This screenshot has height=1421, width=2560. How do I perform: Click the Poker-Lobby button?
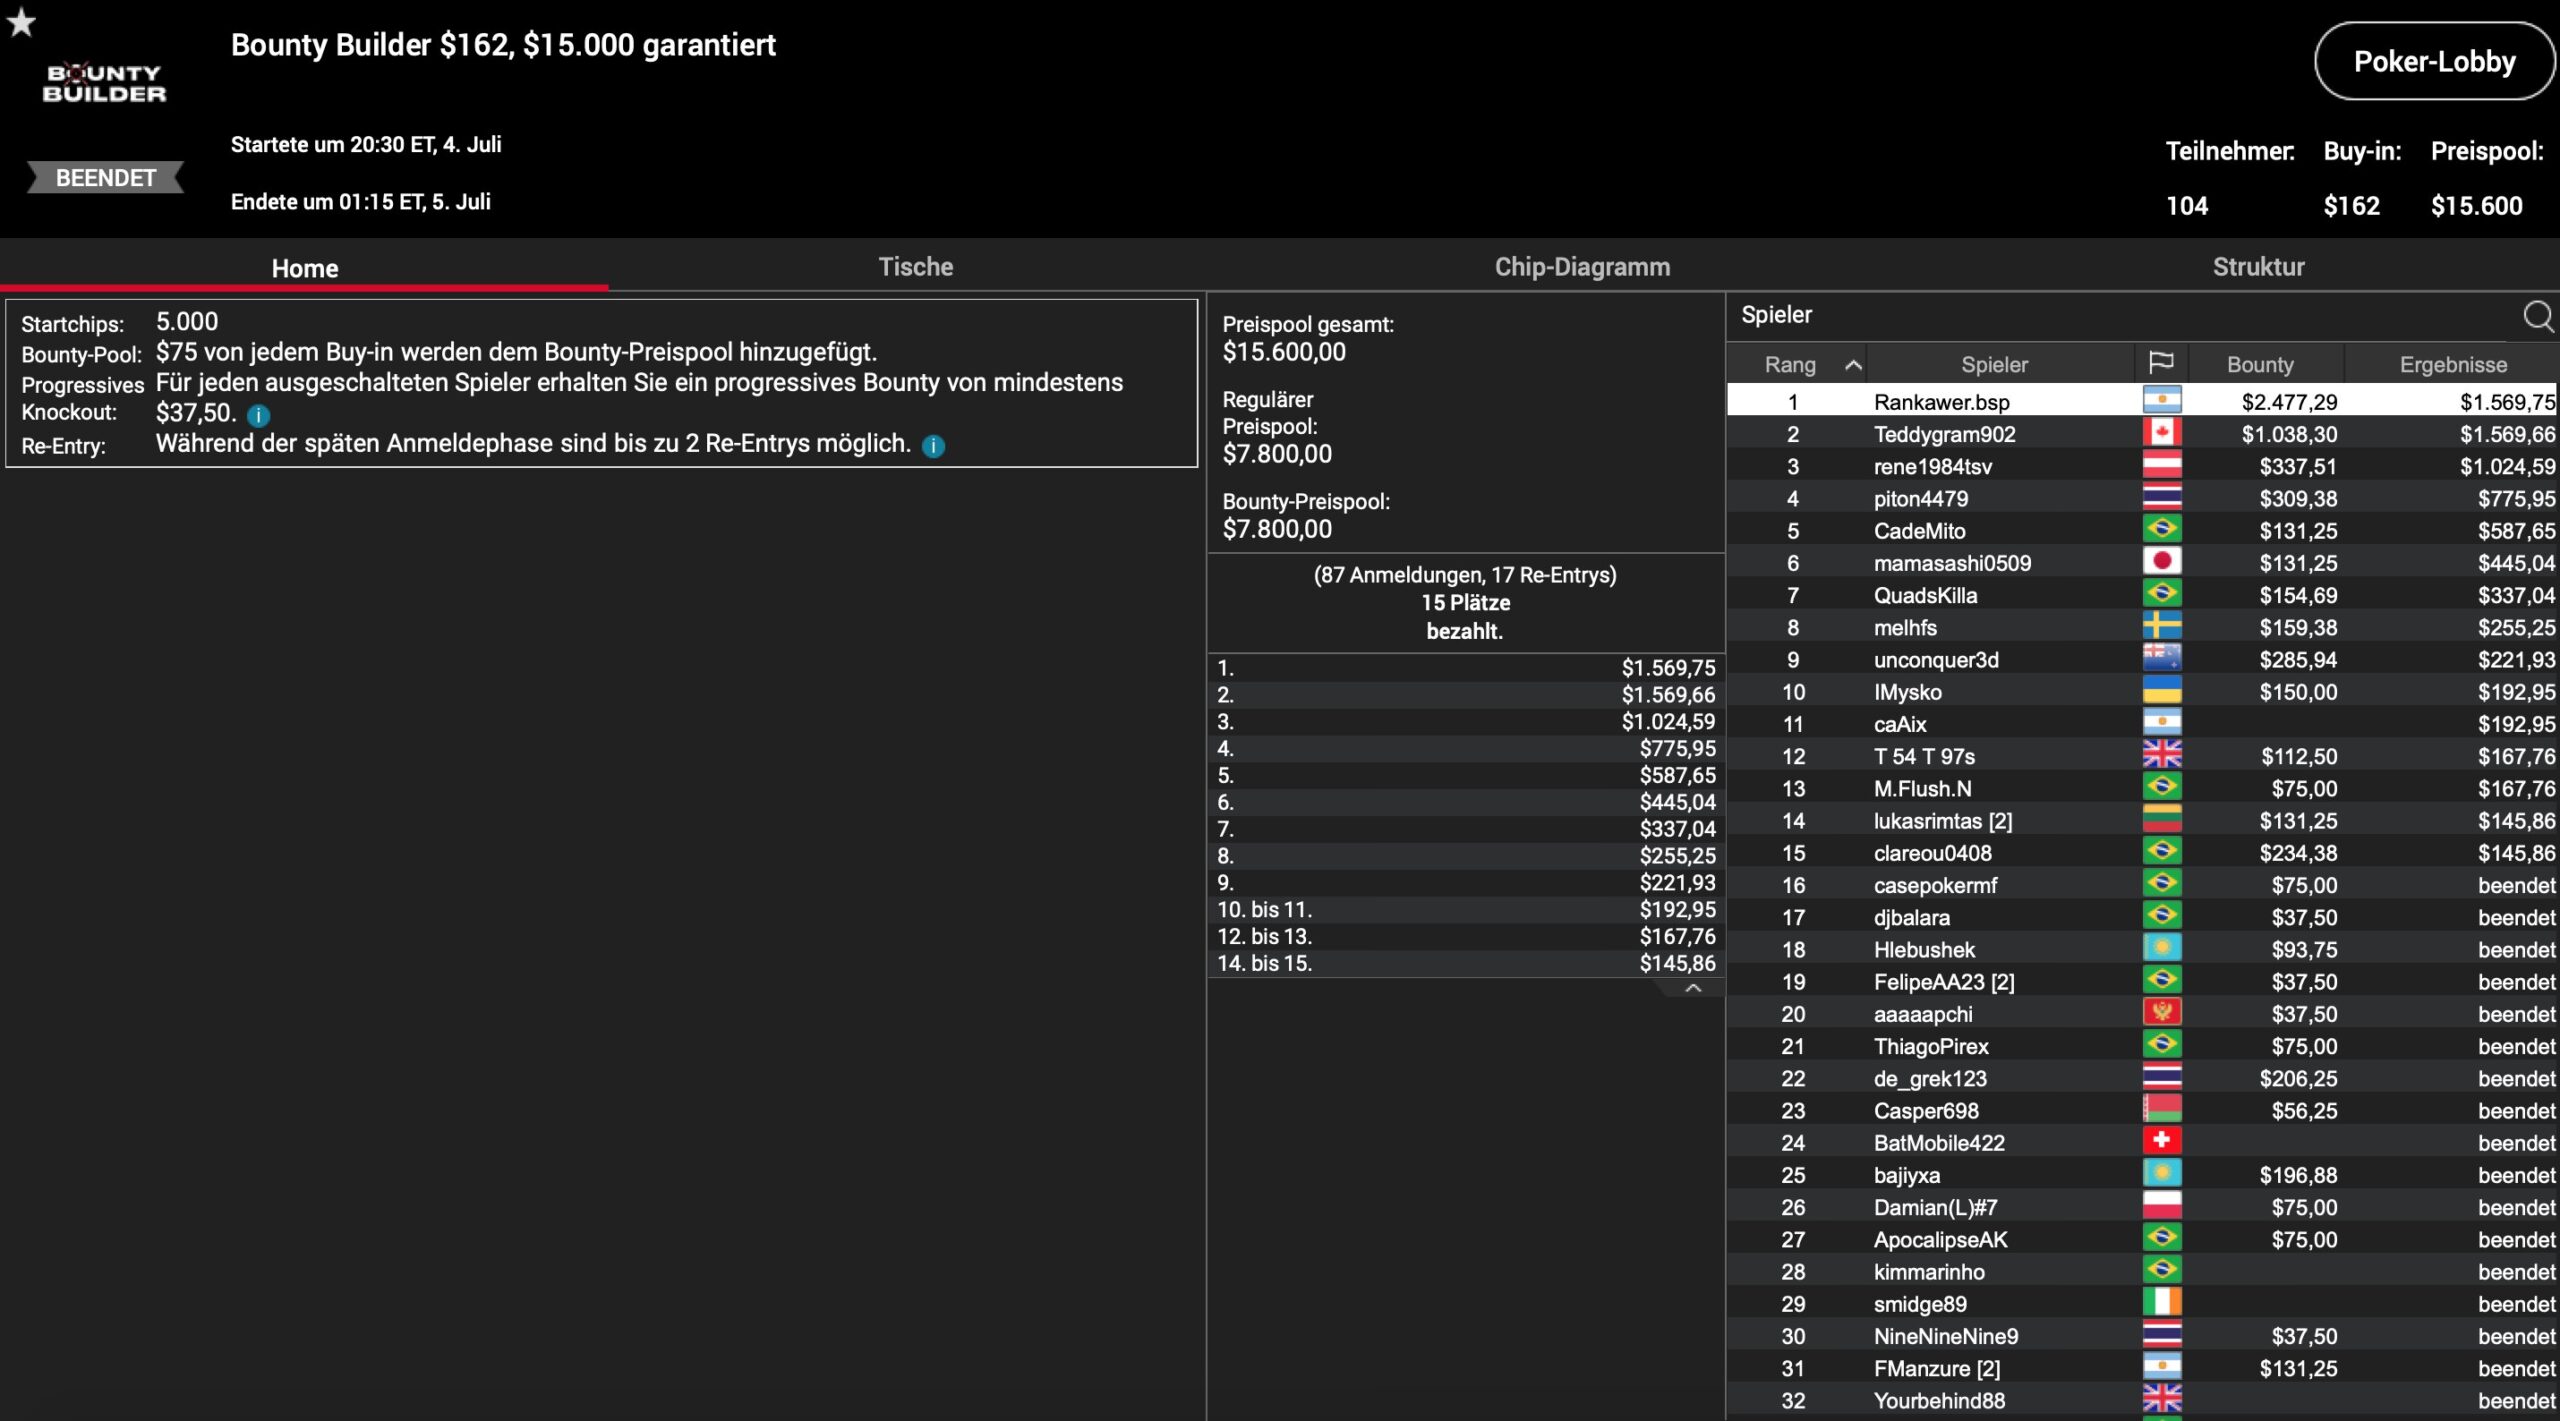[2433, 62]
